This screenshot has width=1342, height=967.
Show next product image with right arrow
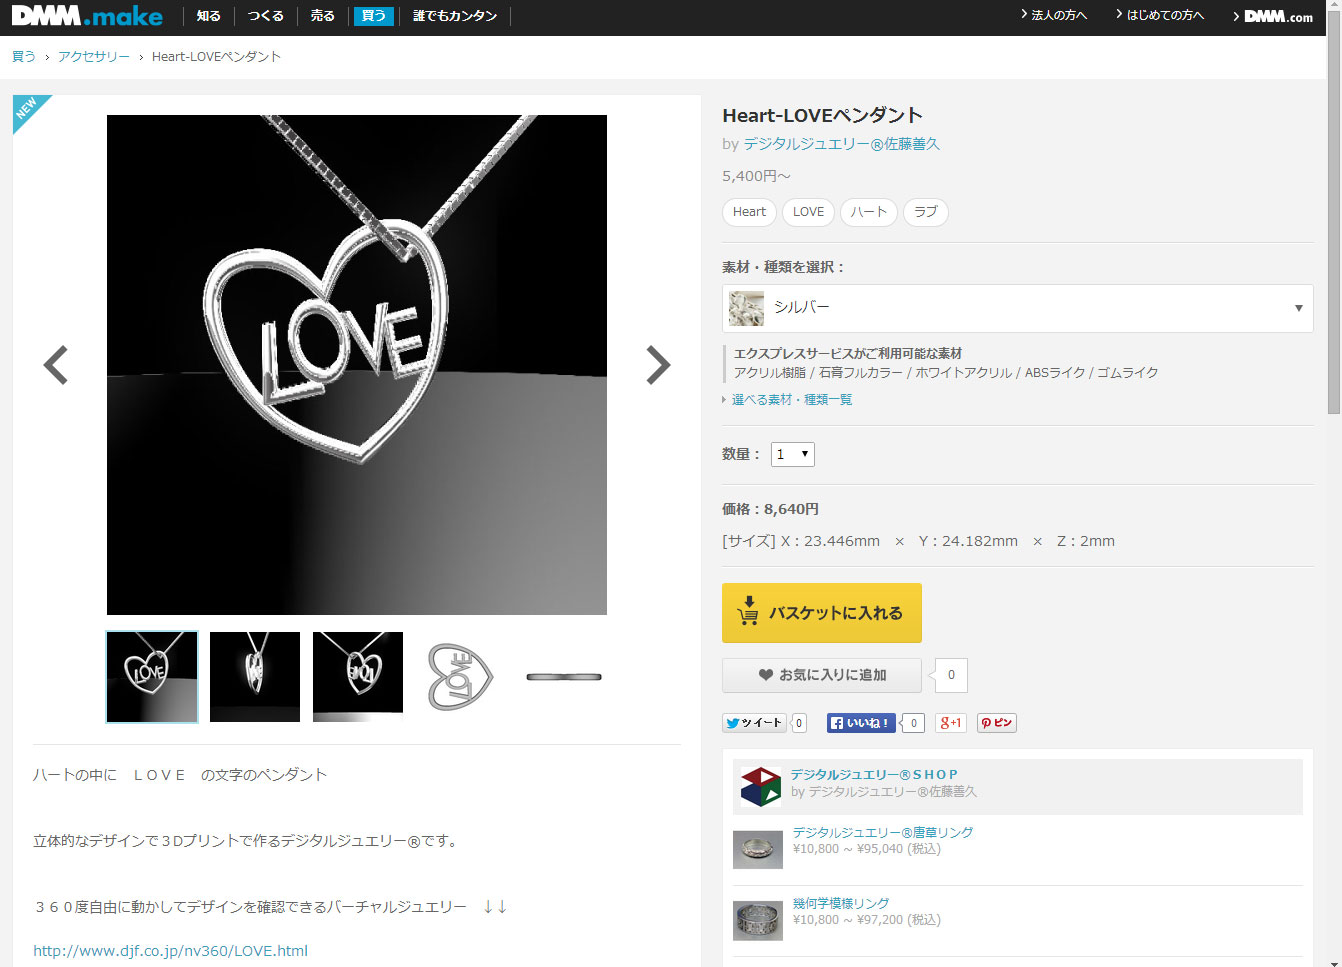(x=657, y=365)
